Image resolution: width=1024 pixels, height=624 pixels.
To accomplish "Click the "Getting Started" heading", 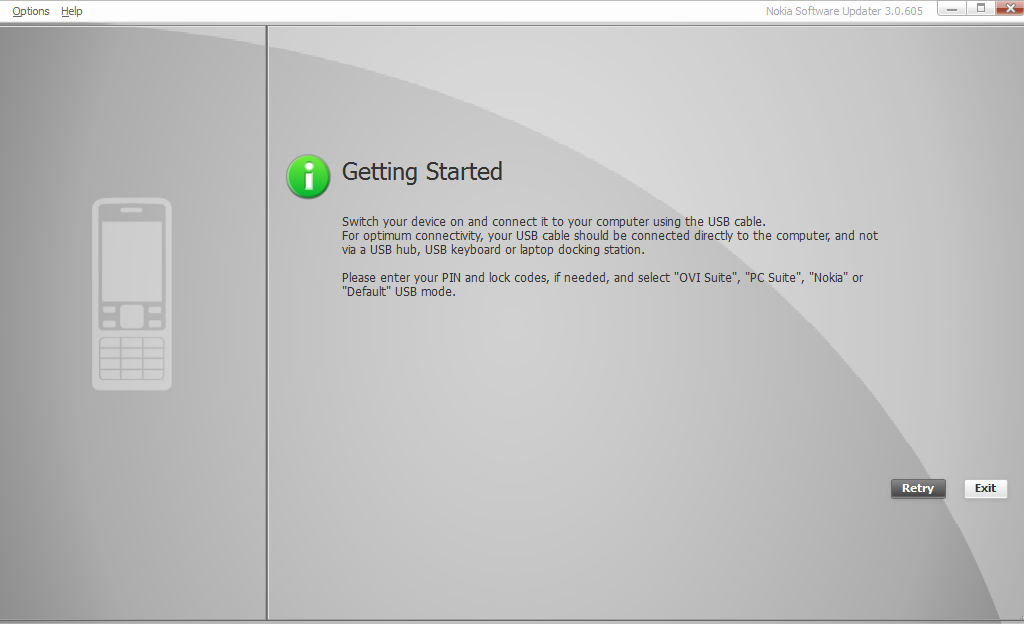I will (x=422, y=172).
